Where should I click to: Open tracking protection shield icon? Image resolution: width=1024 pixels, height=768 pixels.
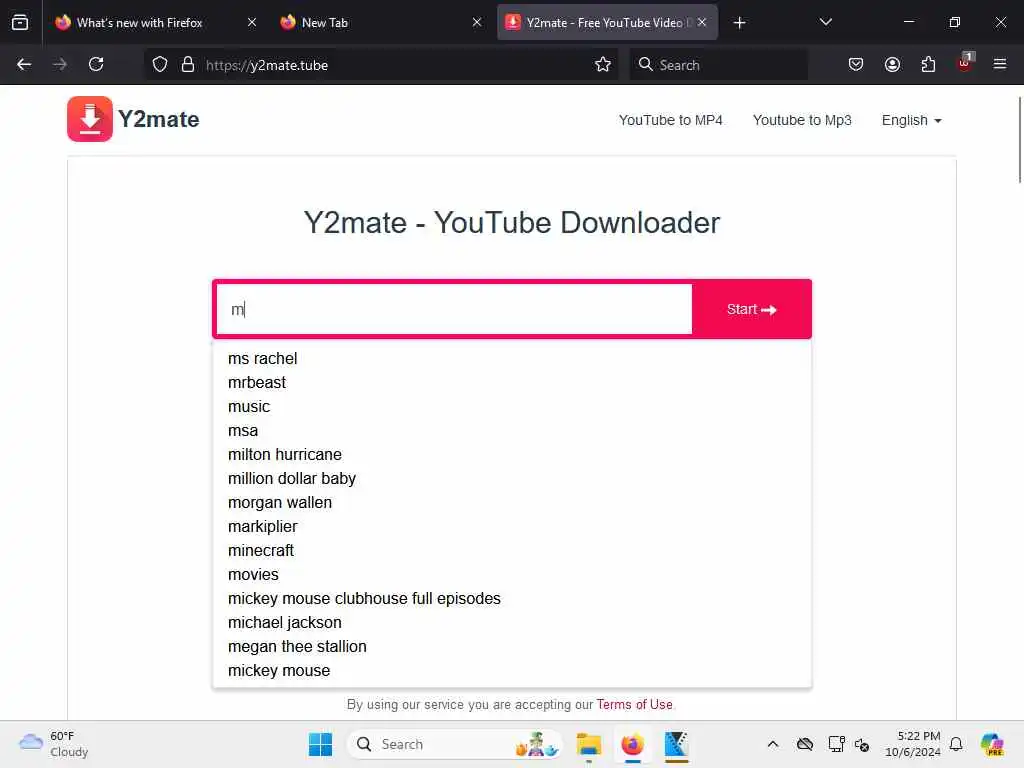point(160,64)
